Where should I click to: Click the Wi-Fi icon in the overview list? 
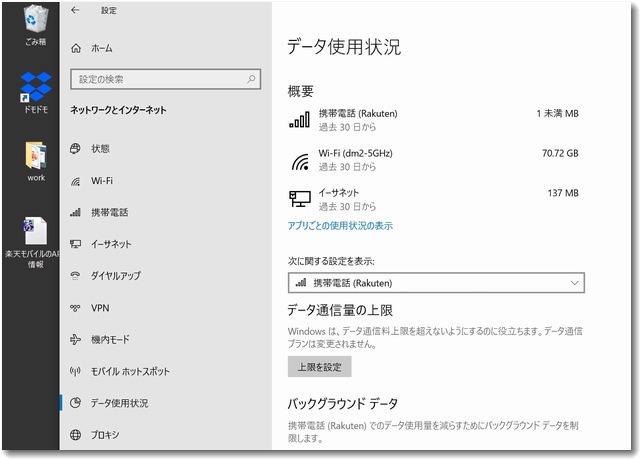[300, 161]
